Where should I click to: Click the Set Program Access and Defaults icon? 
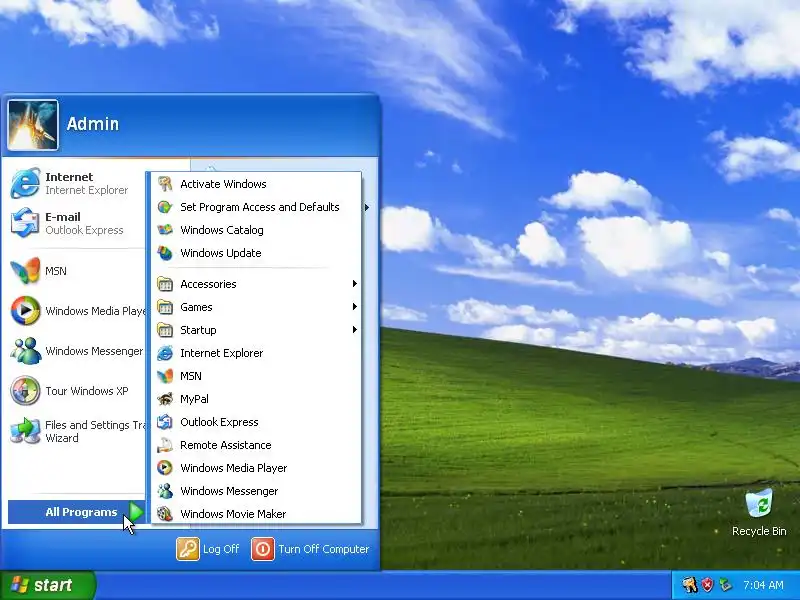165,207
